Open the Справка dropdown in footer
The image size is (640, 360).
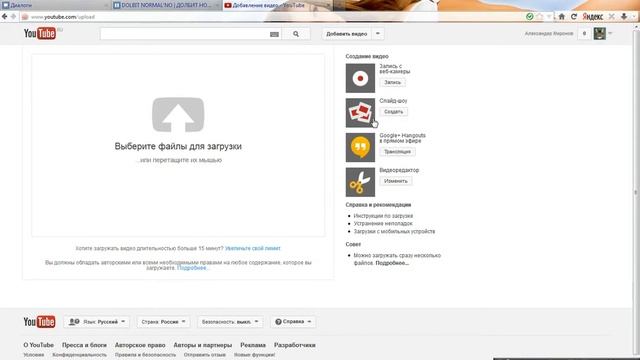(x=293, y=322)
